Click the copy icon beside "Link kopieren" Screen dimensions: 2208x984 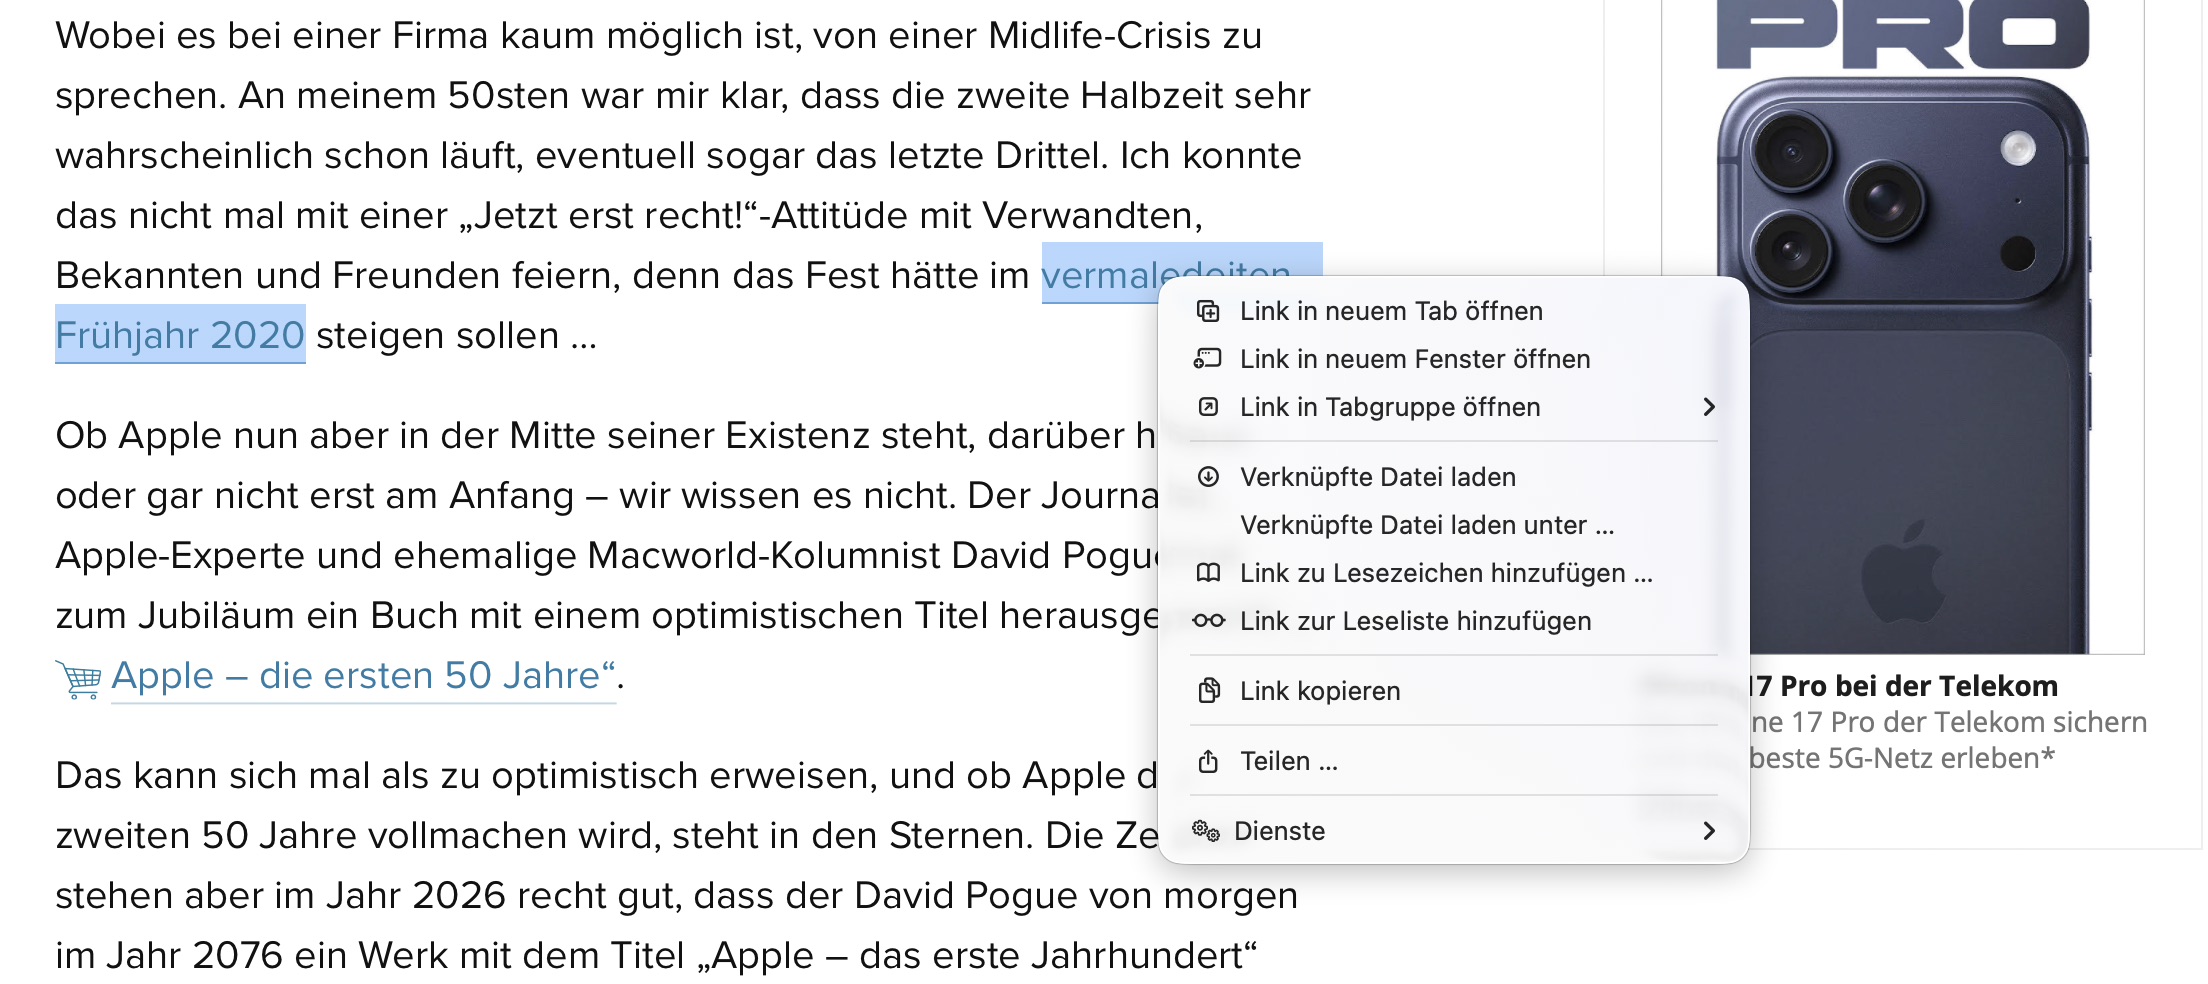pos(1208,690)
